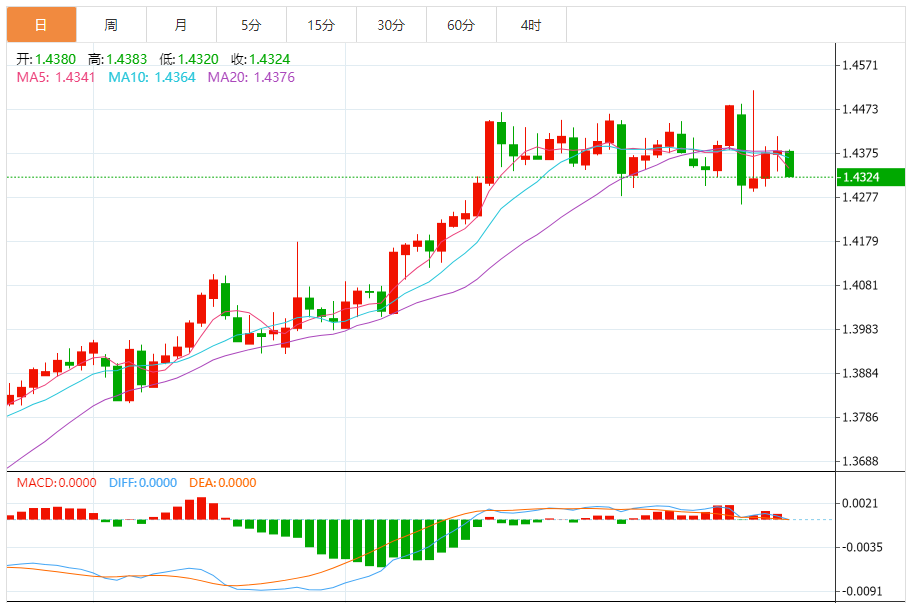909x603 pixels.
Task: Click the 1.3983 price axis label
Action: click(x=860, y=329)
